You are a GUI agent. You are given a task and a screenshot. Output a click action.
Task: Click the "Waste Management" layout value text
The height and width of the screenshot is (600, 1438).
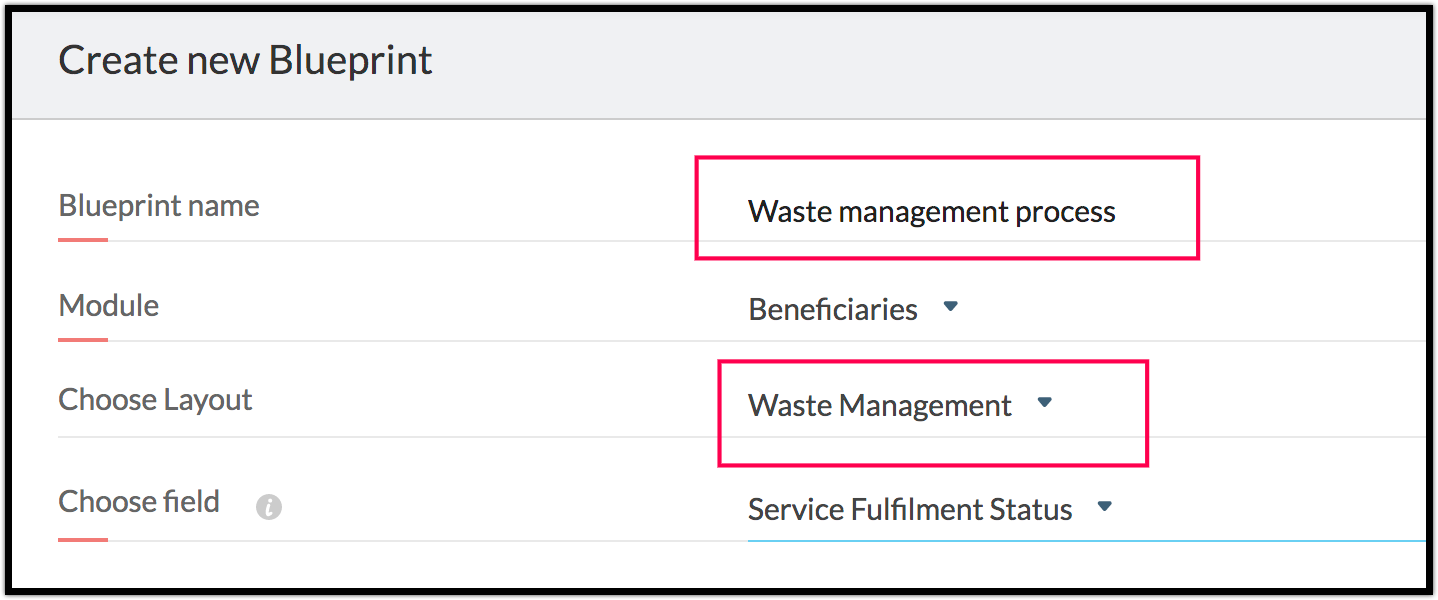pyautogui.click(x=880, y=405)
